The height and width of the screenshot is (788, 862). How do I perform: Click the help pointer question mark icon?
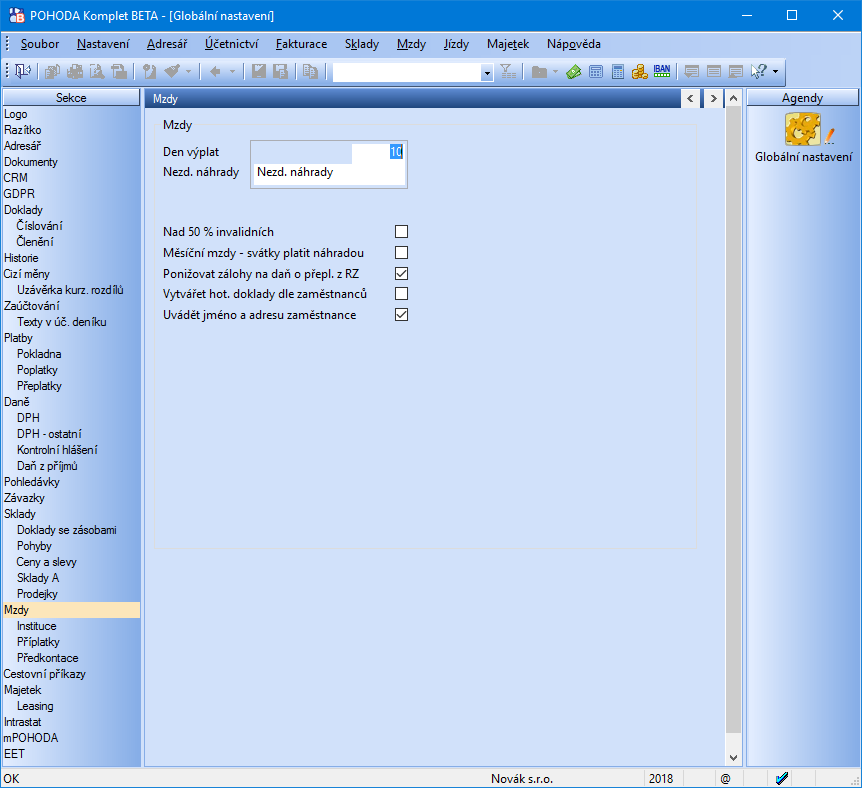click(x=759, y=71)
